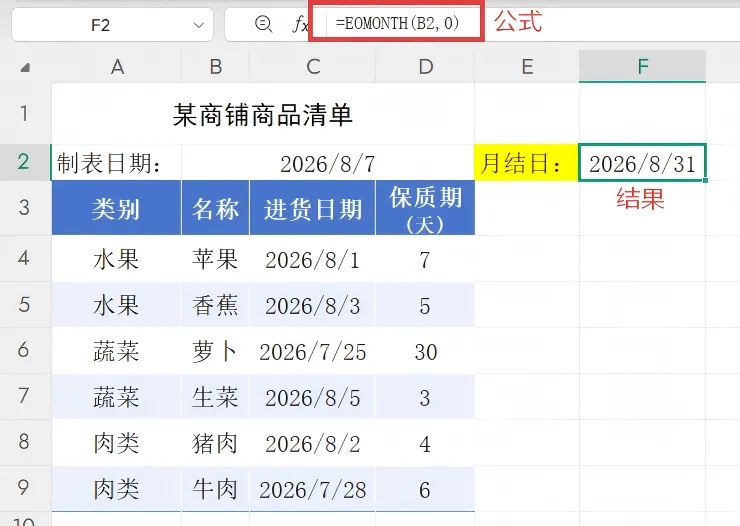Click the title cell 某商铺商品清单
Viewport: 740px width, 526px height.
coord(263,114)
